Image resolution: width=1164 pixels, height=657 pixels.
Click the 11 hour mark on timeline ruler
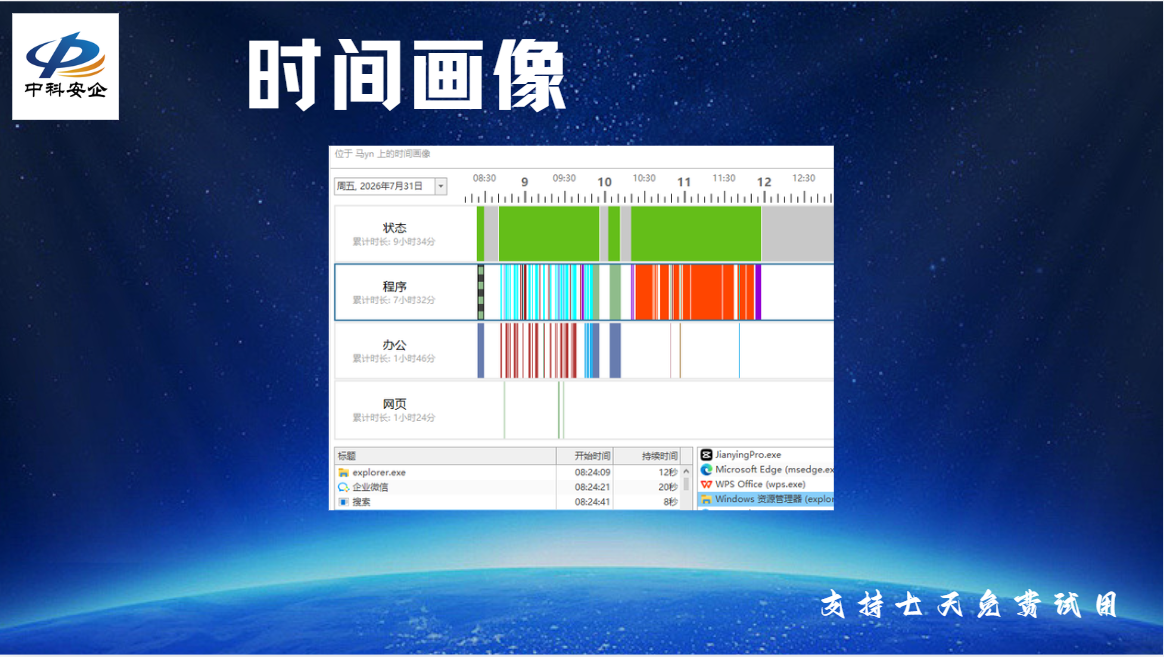pyautogui.click(x=684, y=182)
